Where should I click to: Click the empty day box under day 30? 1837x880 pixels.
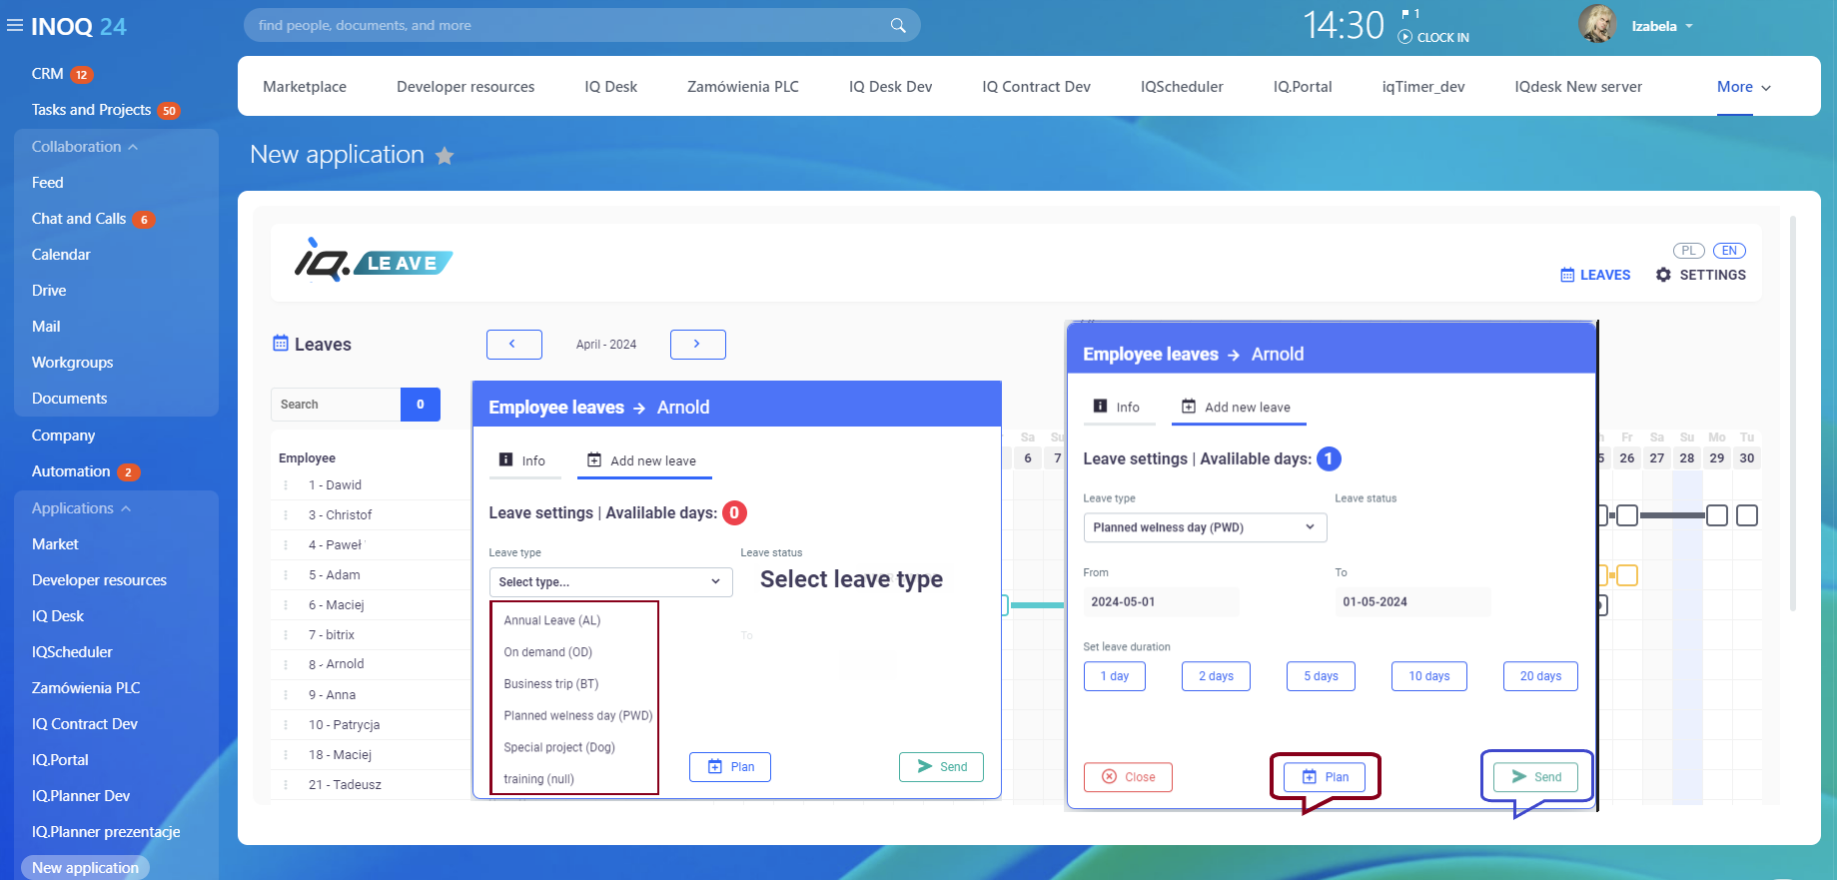click(1747, 516)
